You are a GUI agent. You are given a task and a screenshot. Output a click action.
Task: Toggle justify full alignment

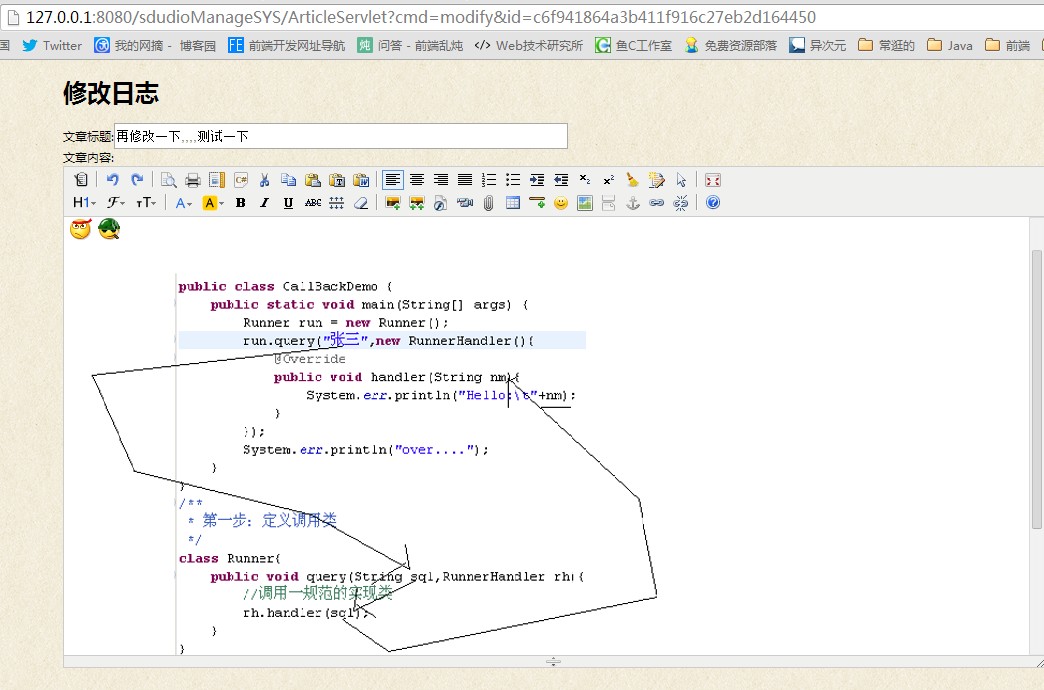point(465,180)
